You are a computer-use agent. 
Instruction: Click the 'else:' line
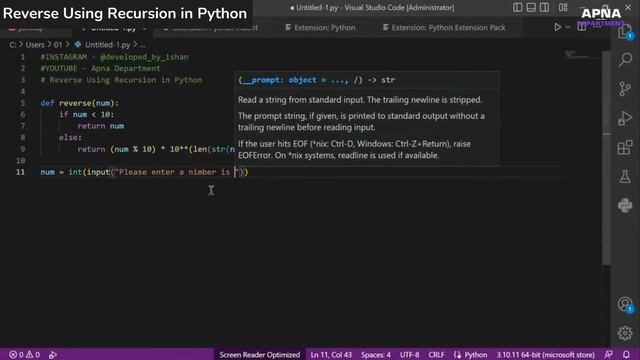(70, 137)
